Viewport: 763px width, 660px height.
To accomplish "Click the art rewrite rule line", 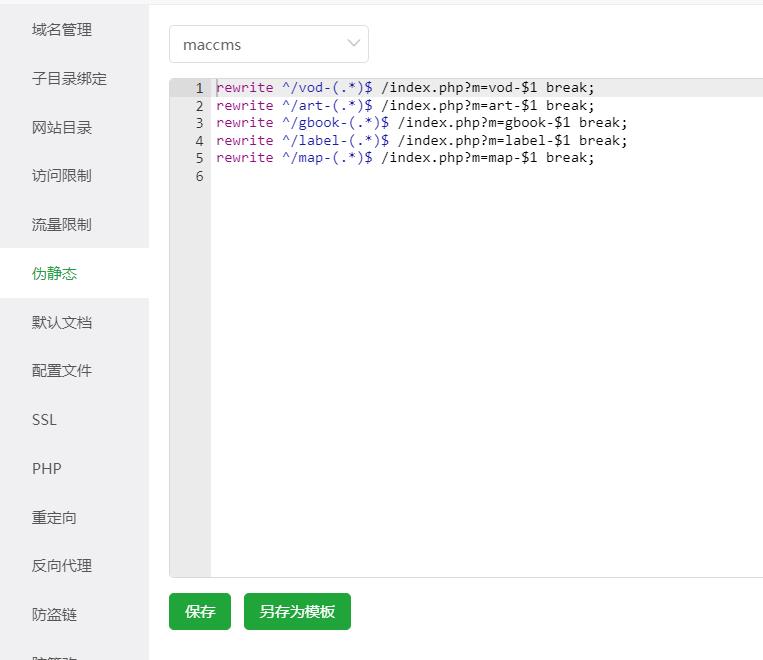I will [x=405, y=105].
